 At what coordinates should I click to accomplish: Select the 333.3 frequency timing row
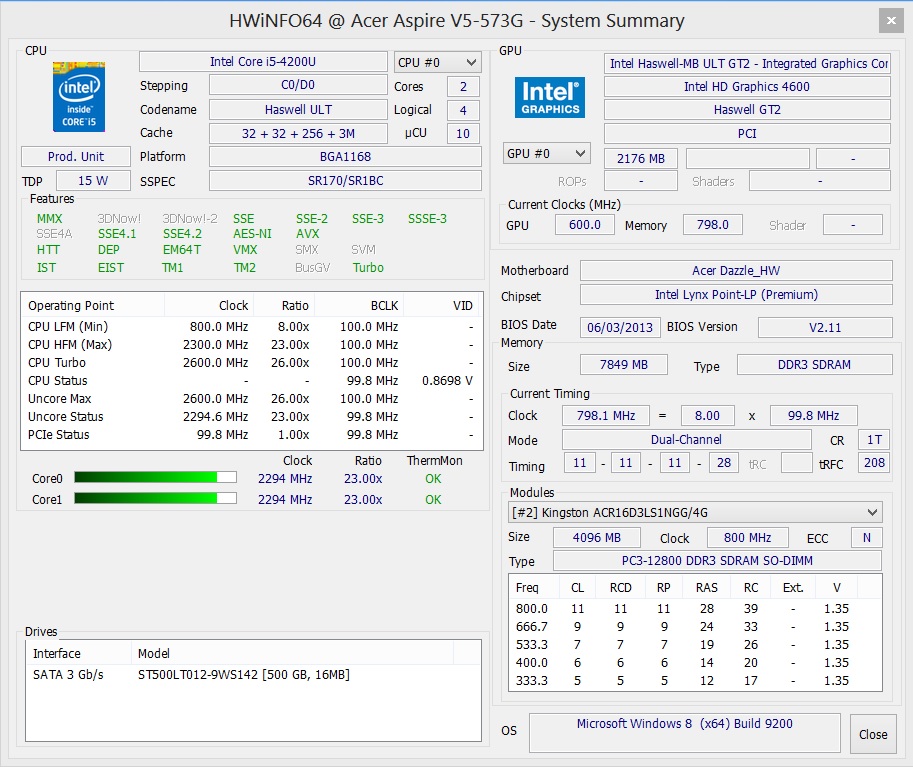tap(695, 680)
